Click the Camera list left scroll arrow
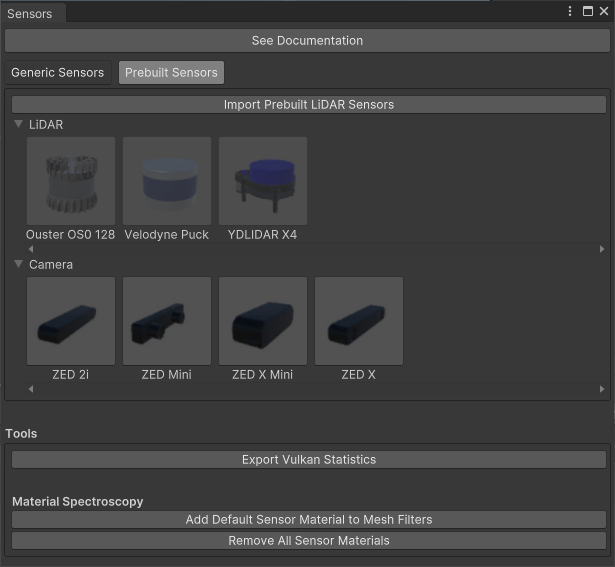Viewport: 615px width, 567px height. tap(31, 389)
